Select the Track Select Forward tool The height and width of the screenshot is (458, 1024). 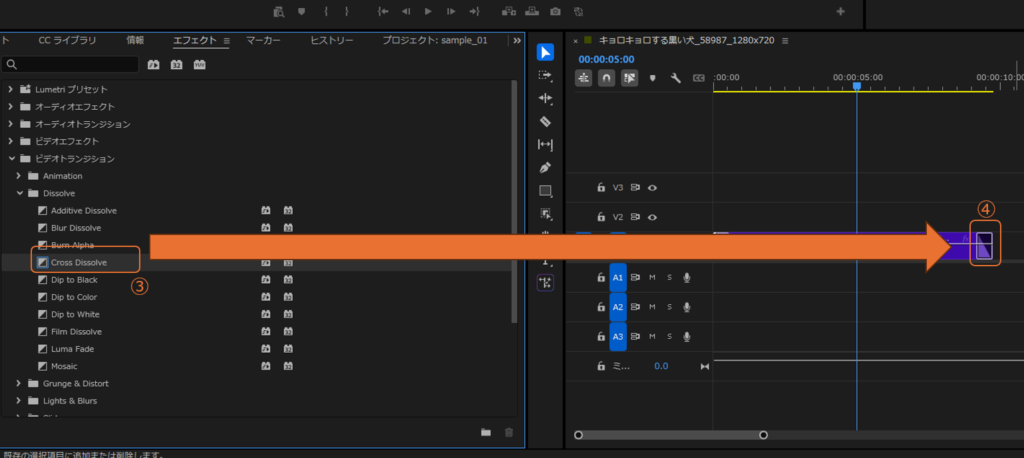point(545,75)
